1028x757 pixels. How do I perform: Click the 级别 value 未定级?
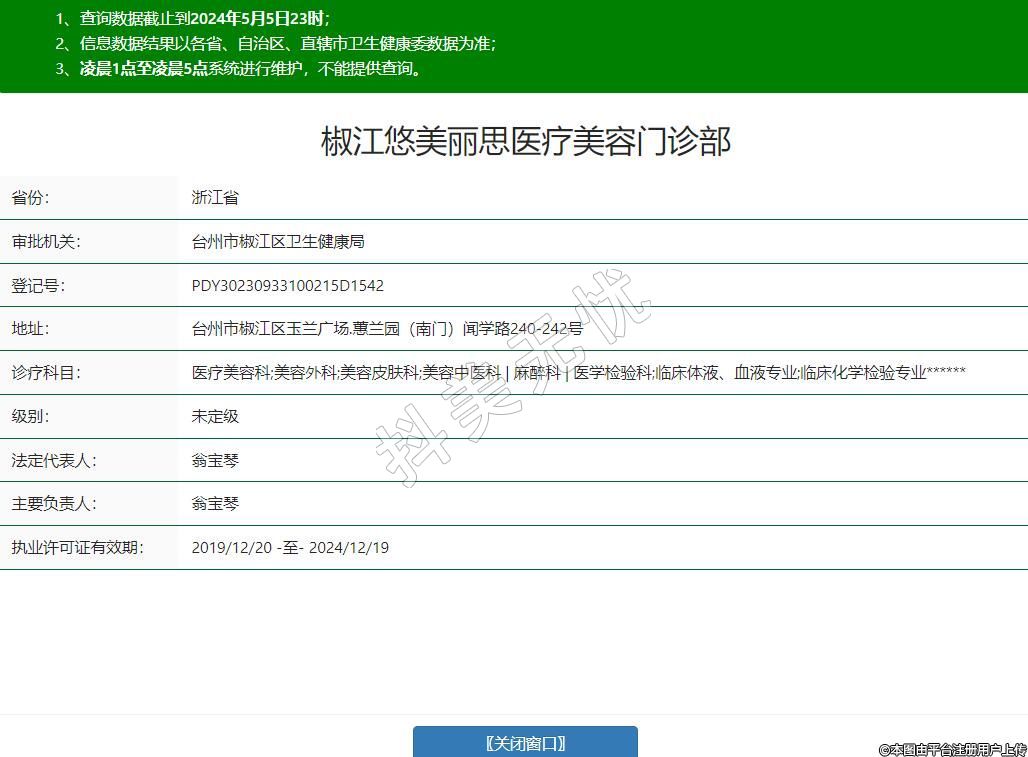pyautogui.click(x=215, y=417)
